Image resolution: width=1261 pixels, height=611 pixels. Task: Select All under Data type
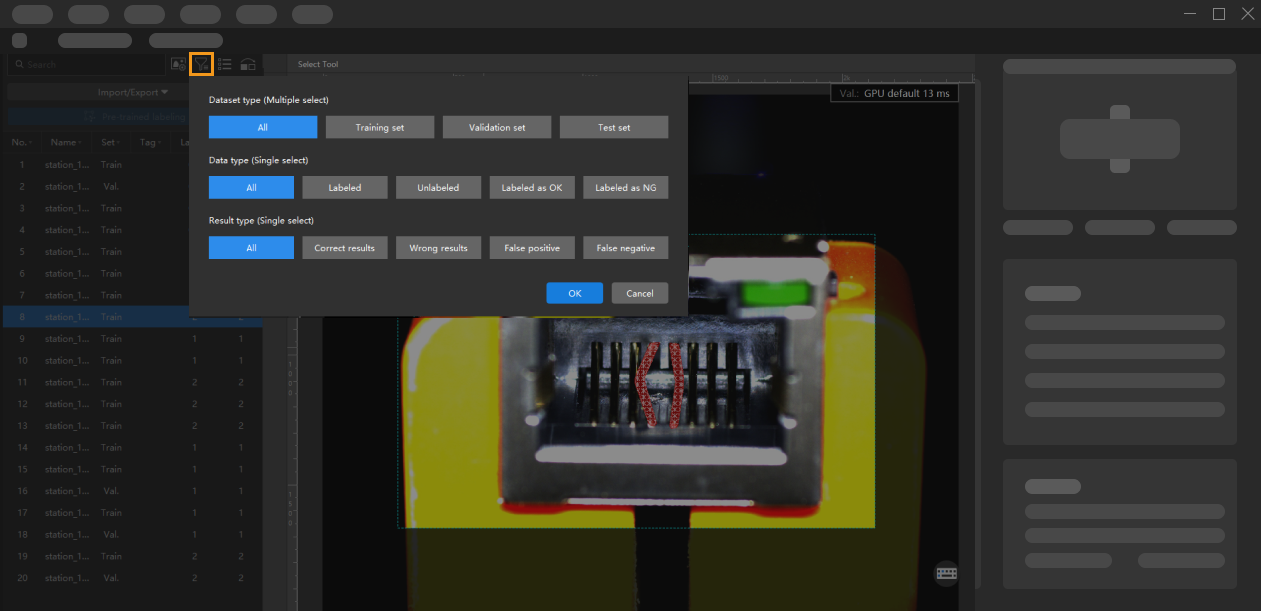(x=251, y=187)
